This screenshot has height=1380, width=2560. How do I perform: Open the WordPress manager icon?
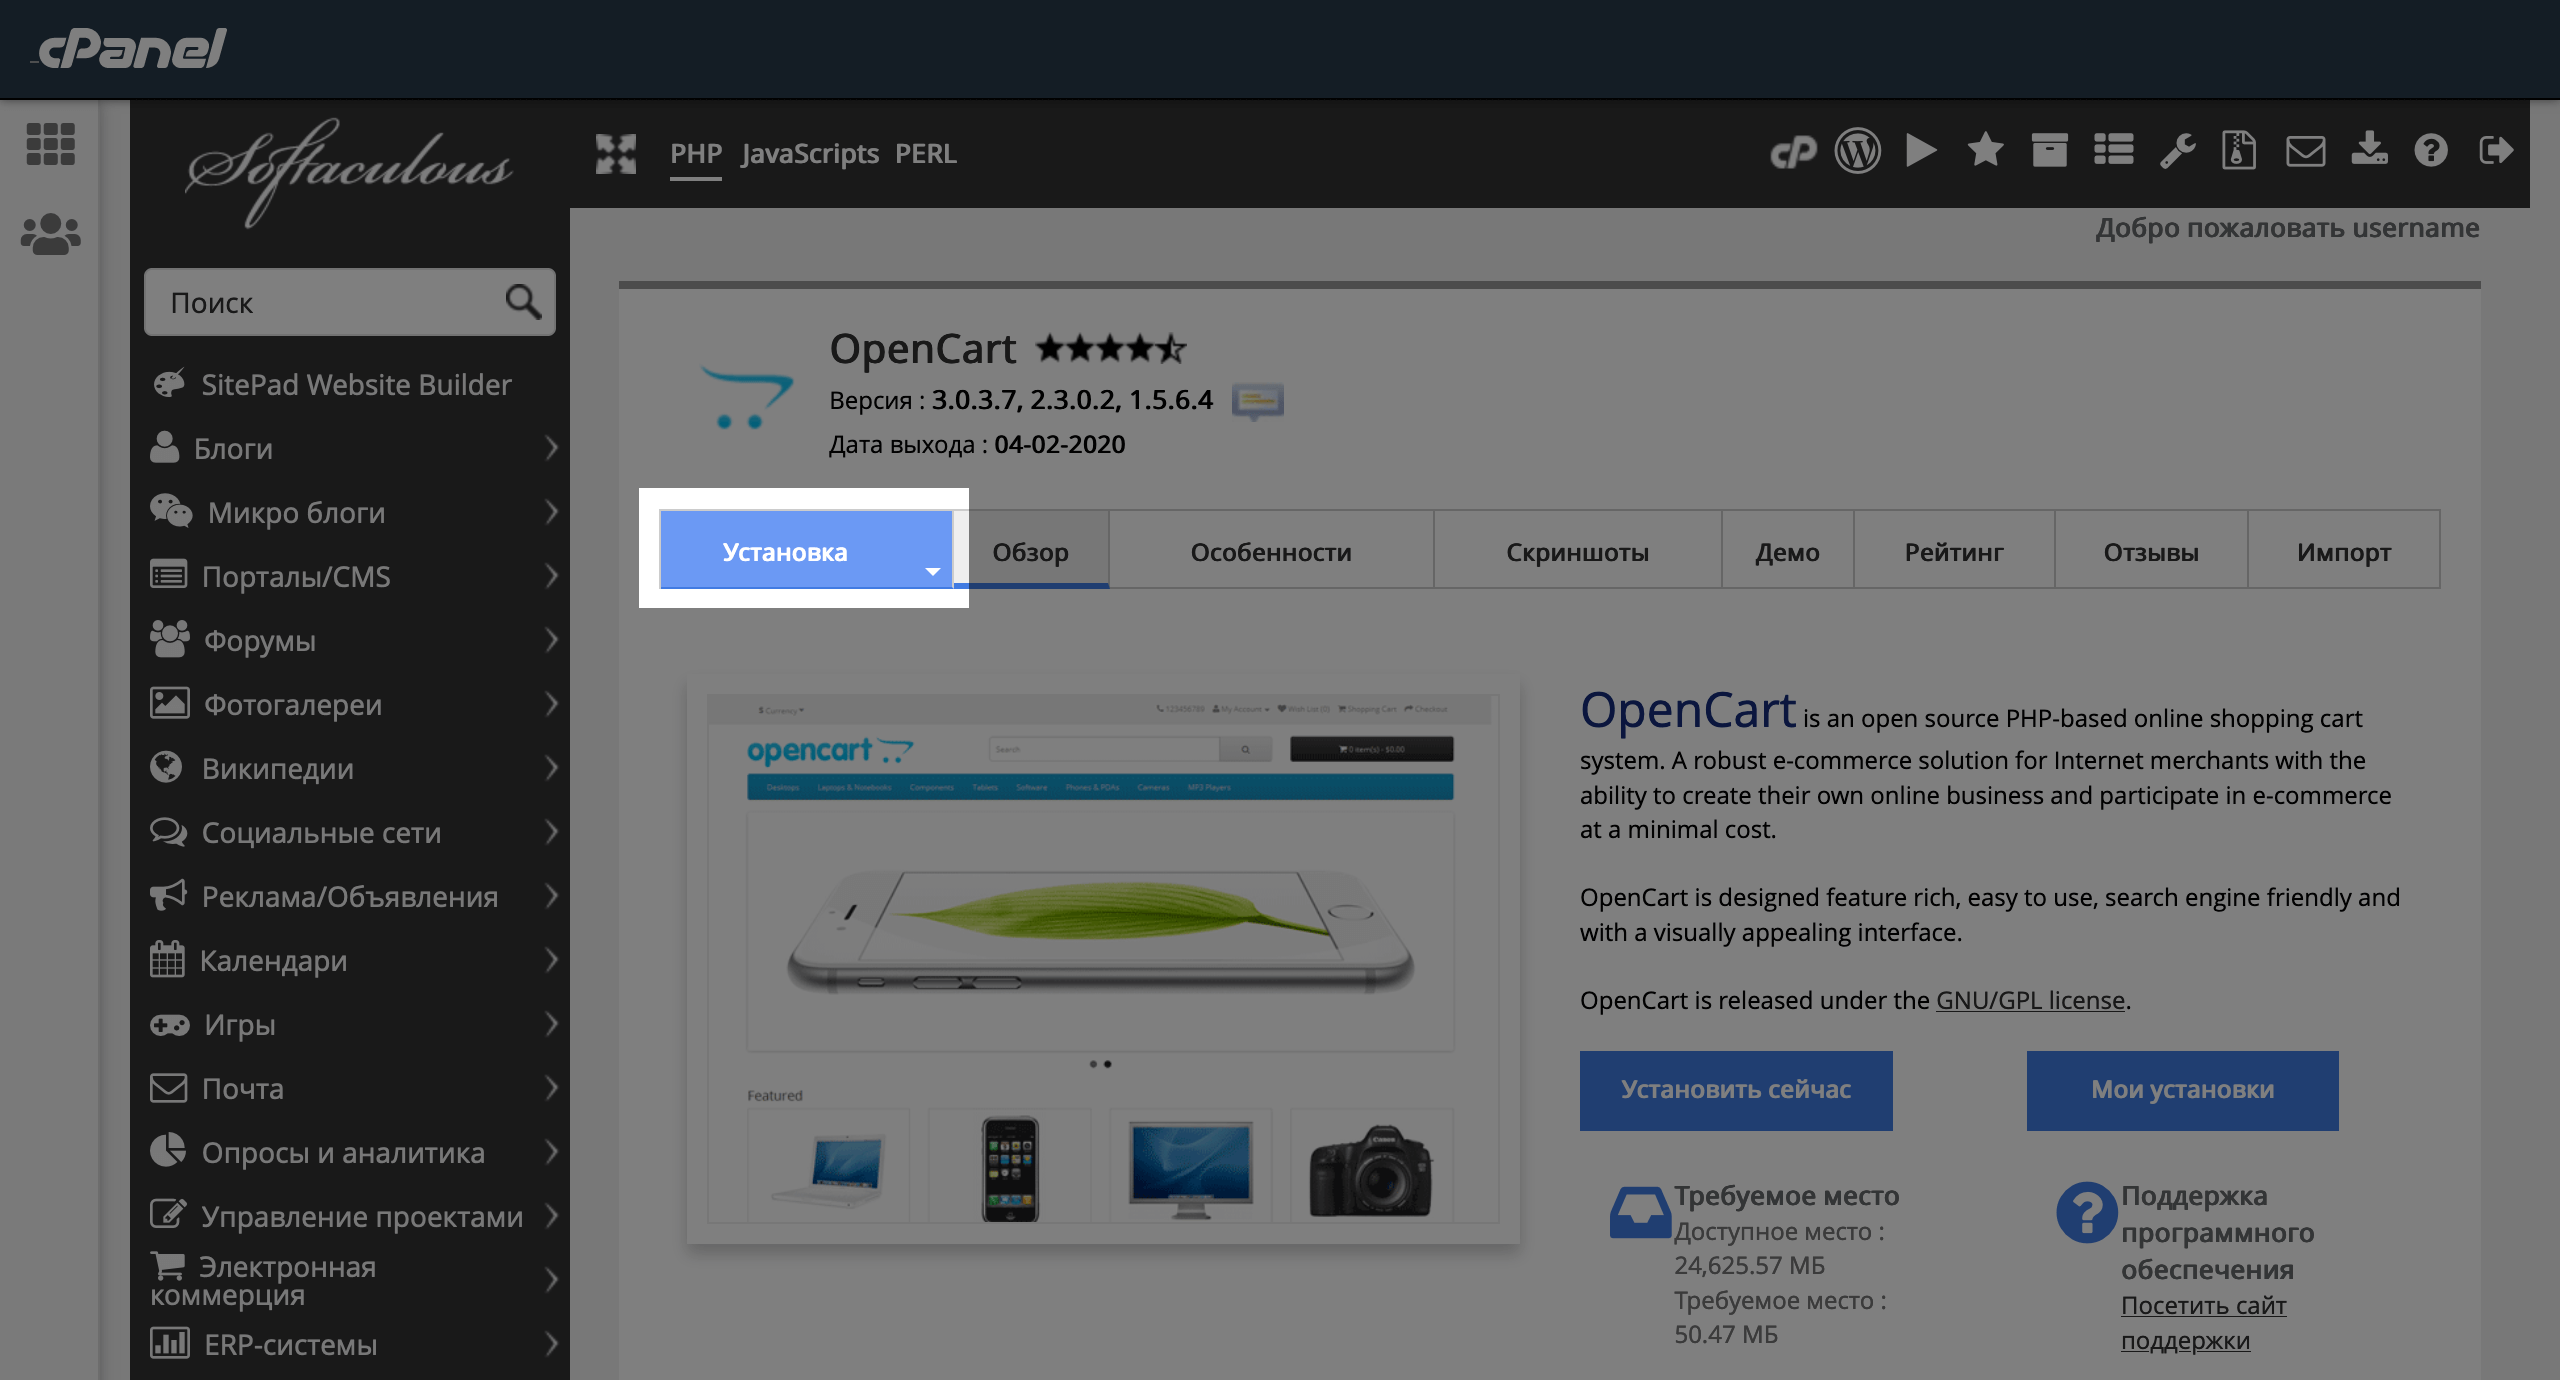coord(1857,151)
